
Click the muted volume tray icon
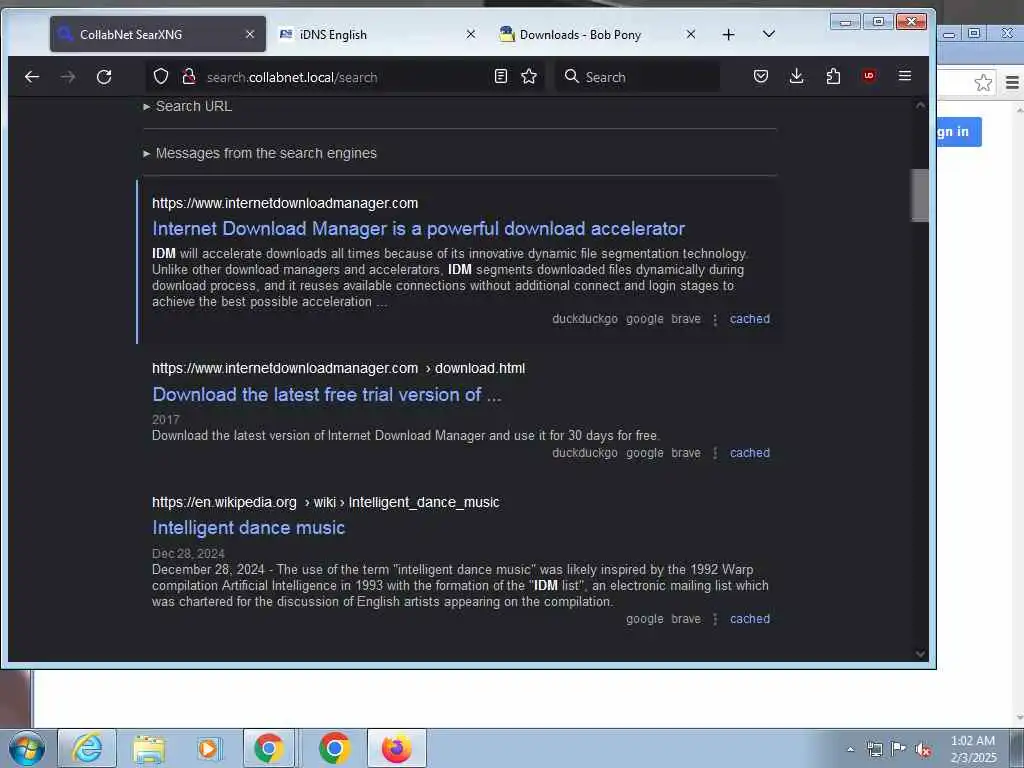click(x=923, y=750)
